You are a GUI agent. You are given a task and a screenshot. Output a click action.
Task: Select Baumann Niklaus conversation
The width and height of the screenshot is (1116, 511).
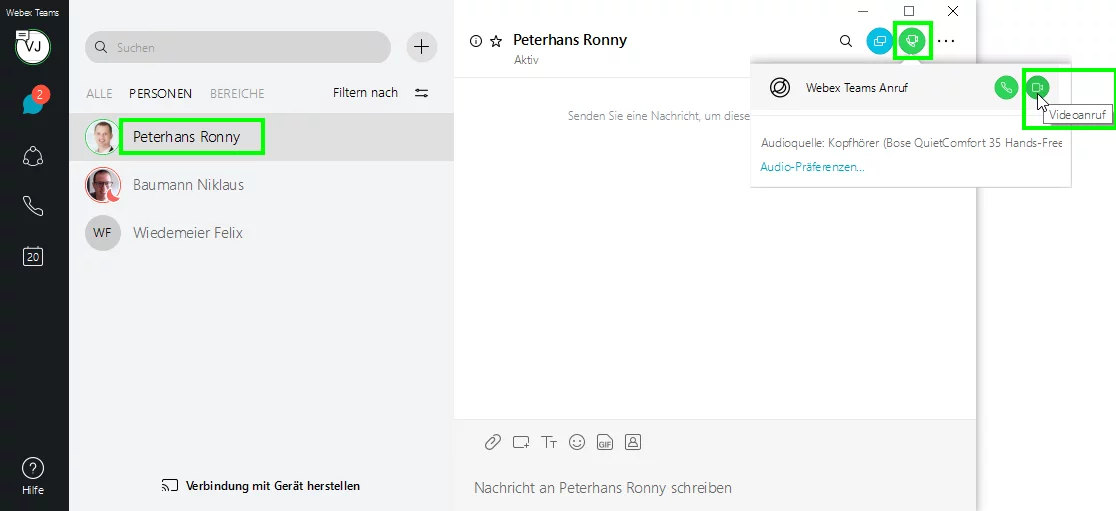click(188, 185)
